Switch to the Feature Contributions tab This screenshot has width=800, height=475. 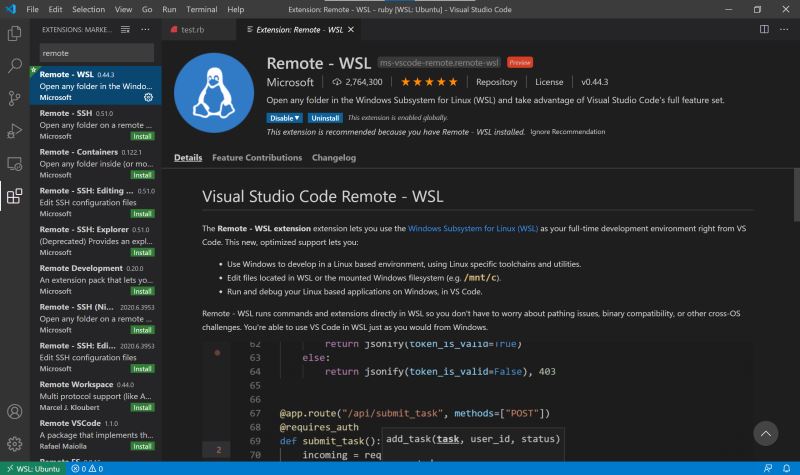(256, 157)
